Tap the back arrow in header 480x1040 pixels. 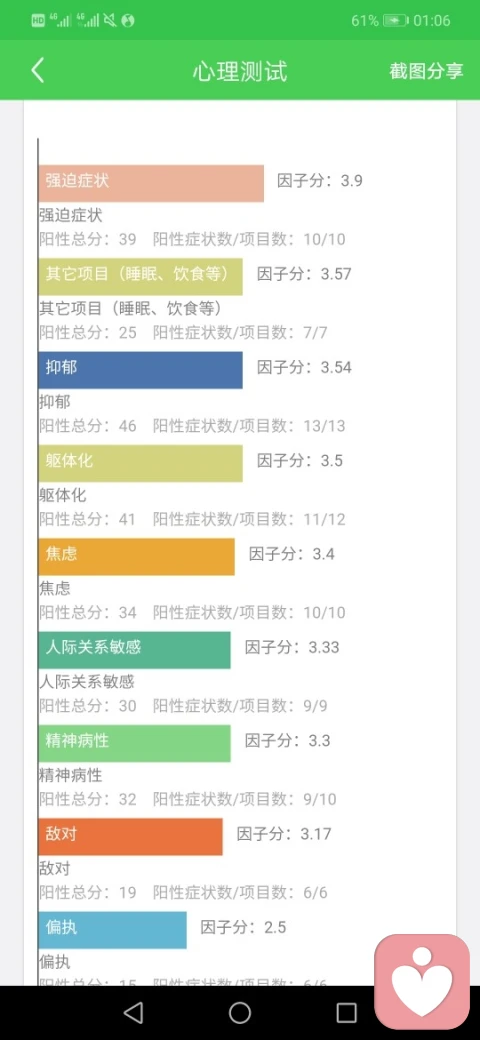37,70
